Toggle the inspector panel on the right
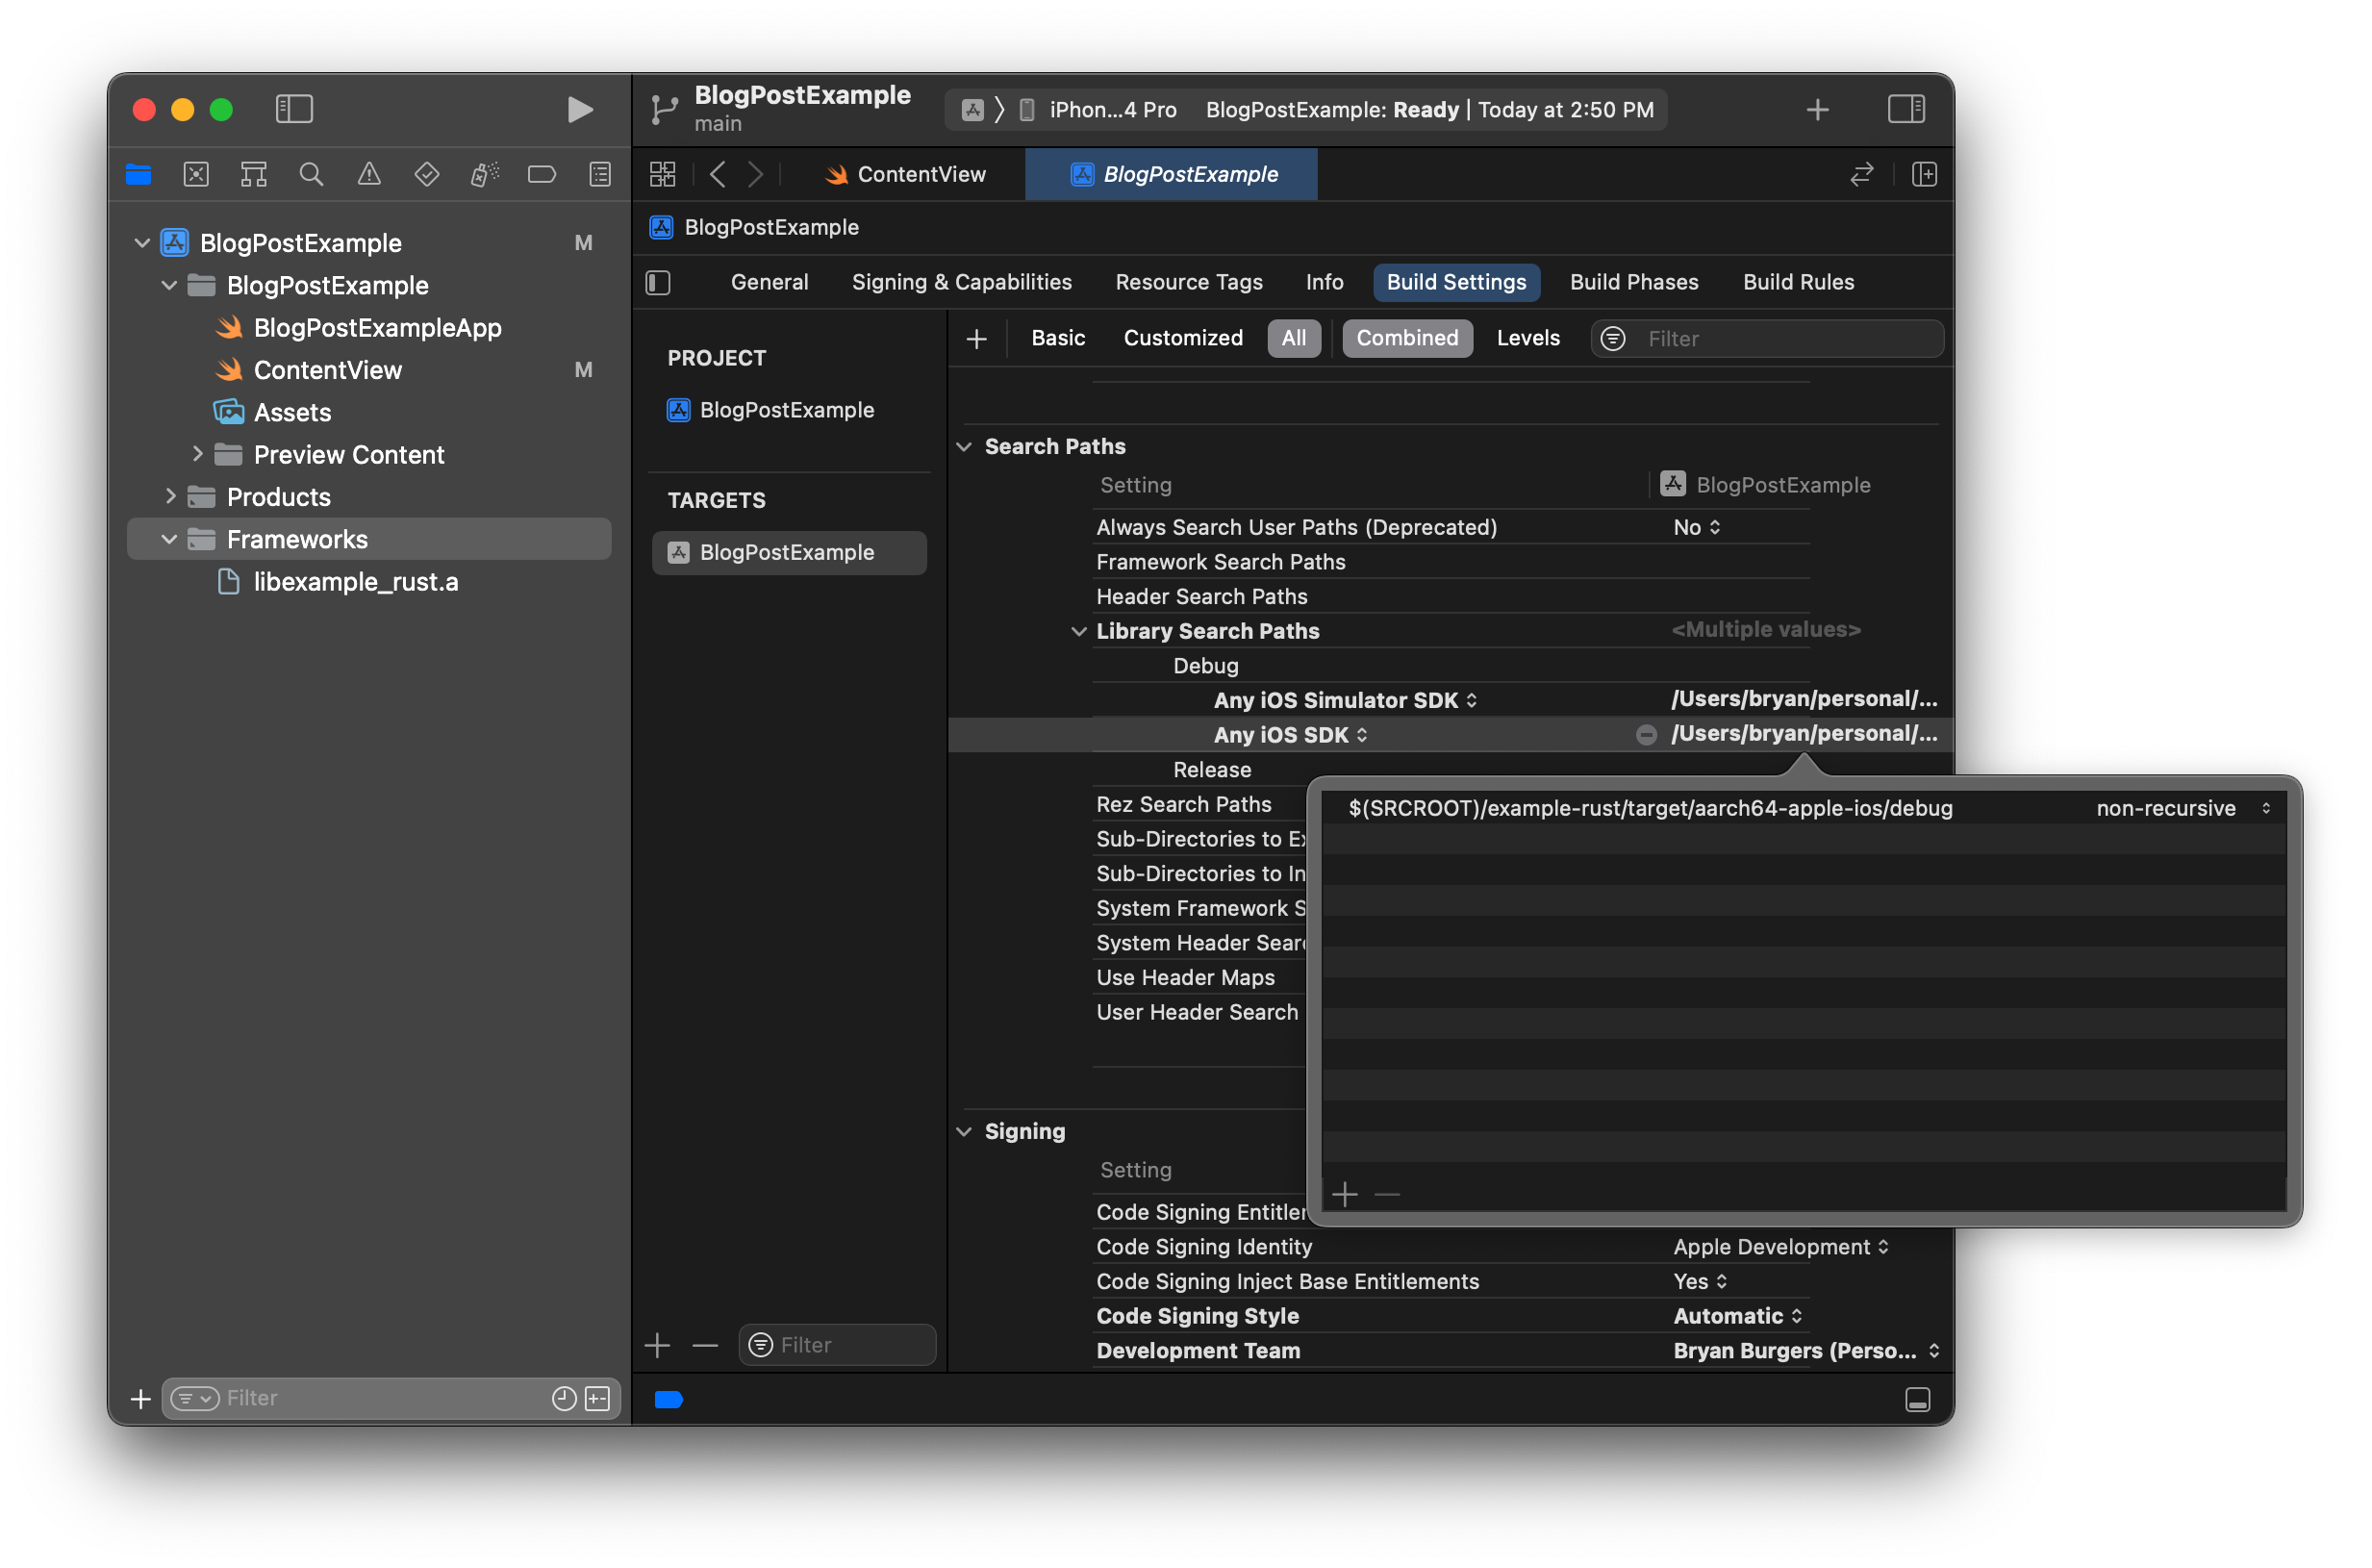Viewport: 2372px width, 1568px height. 1905,109
